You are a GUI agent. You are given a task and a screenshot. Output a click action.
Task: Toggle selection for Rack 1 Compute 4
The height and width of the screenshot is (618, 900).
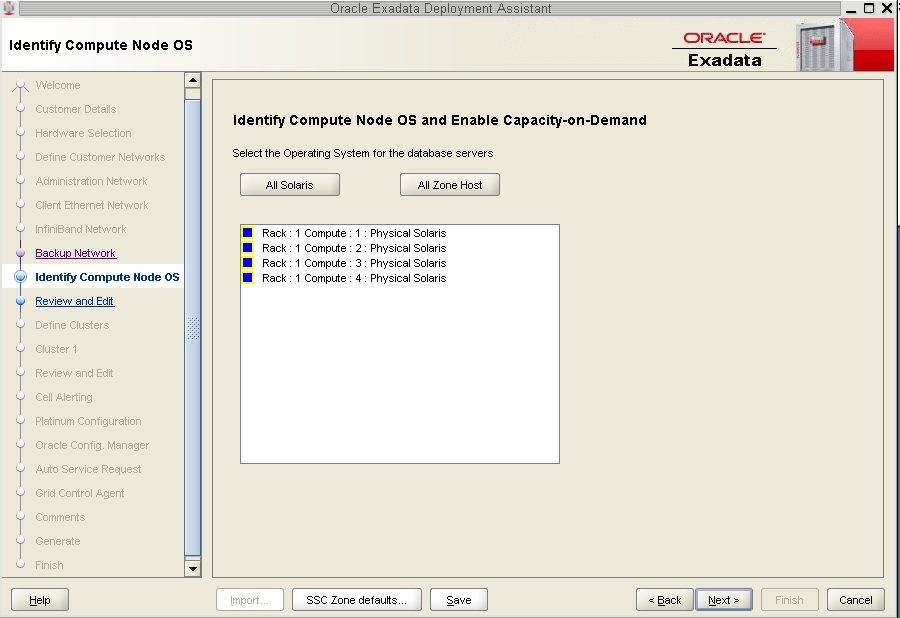click(x=246, y=278)
